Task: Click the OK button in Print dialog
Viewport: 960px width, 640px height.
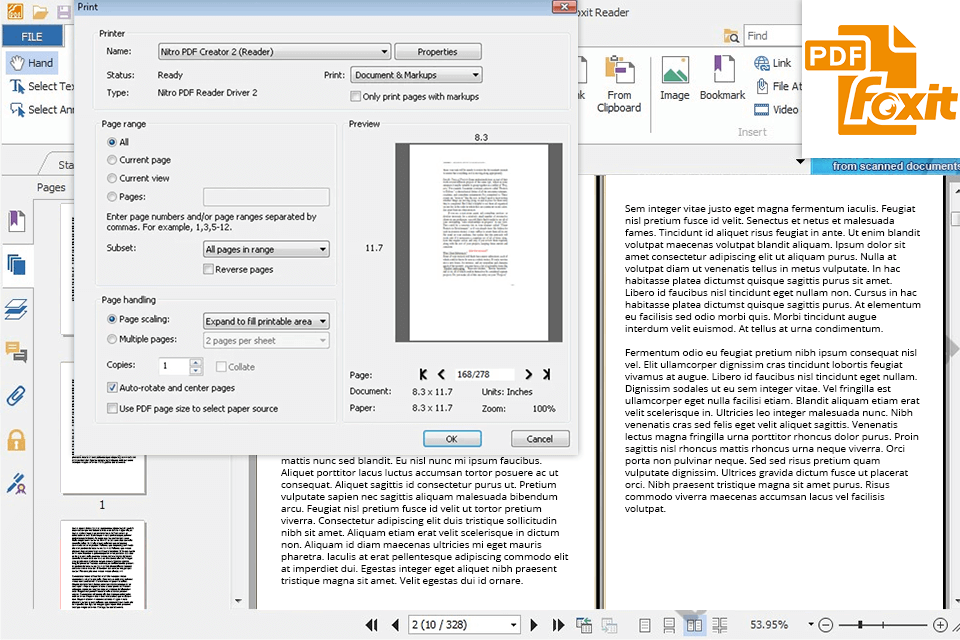Action: (452, 439)
